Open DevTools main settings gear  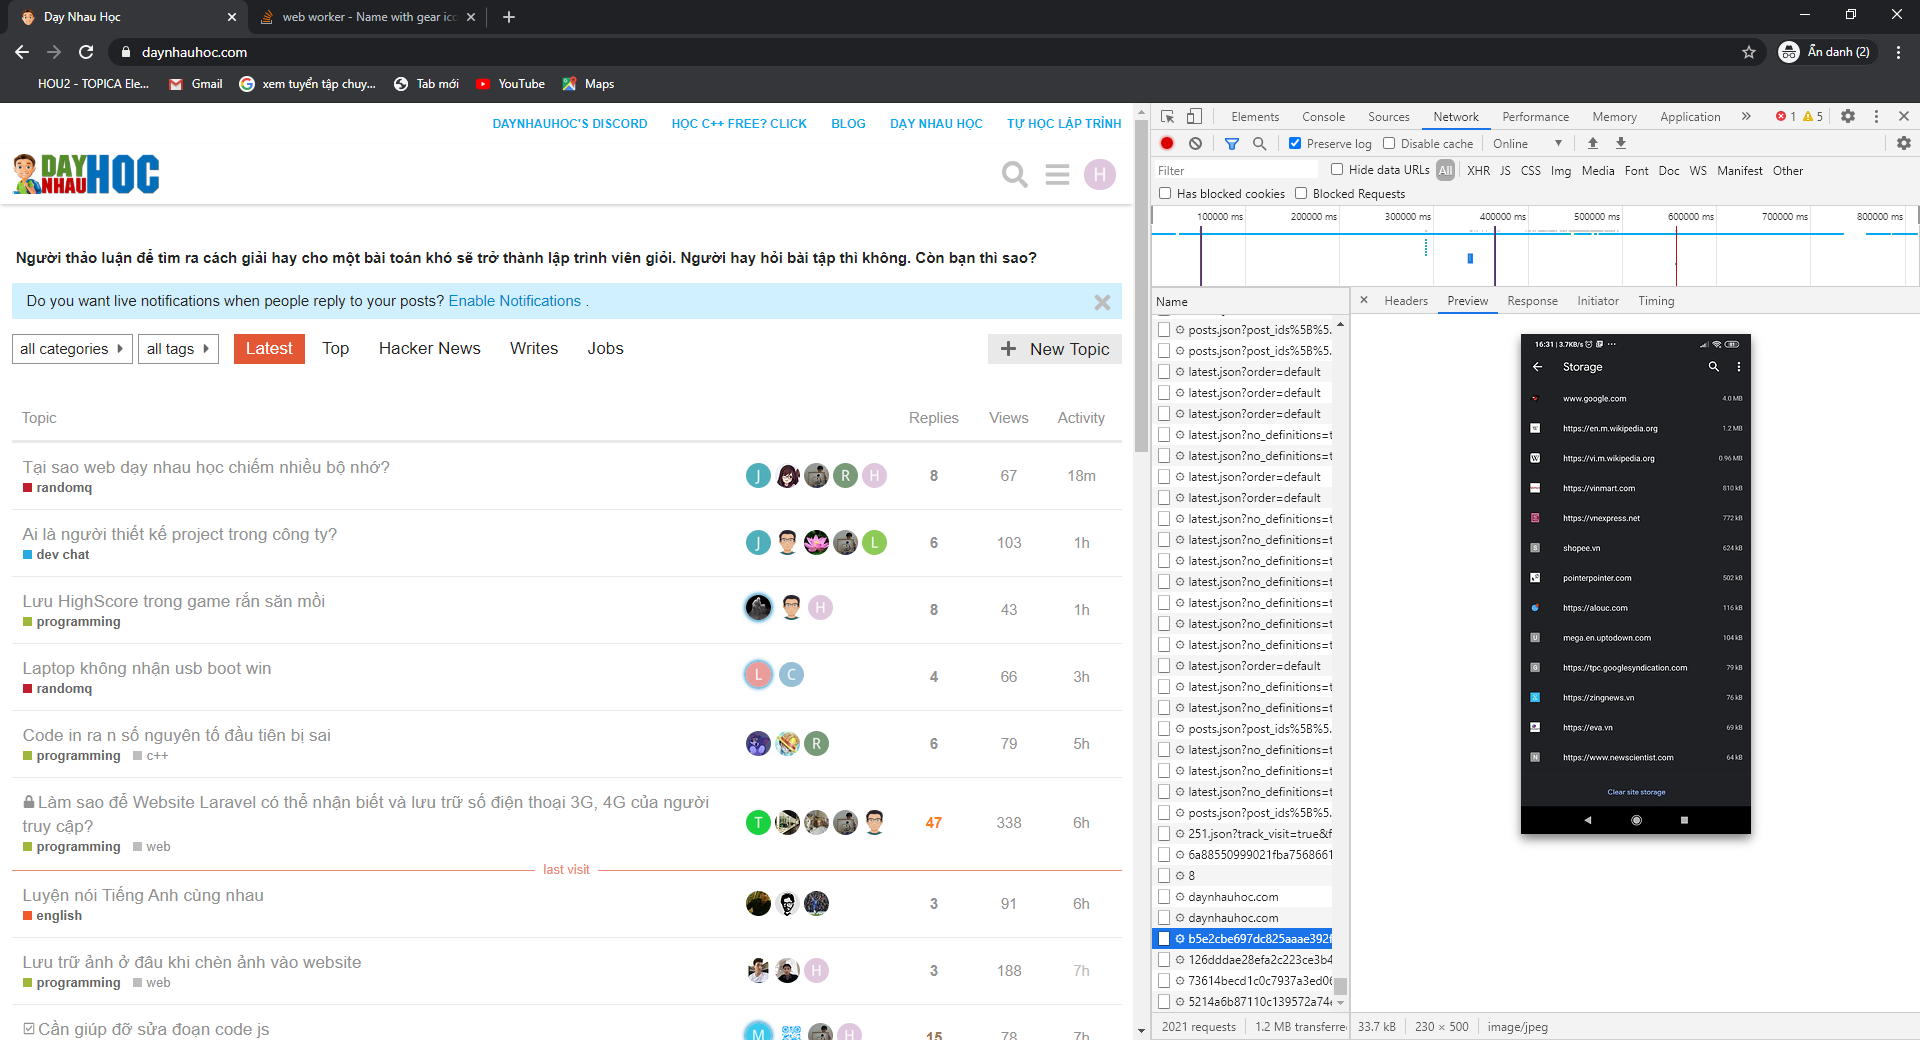coord(1848,117)
